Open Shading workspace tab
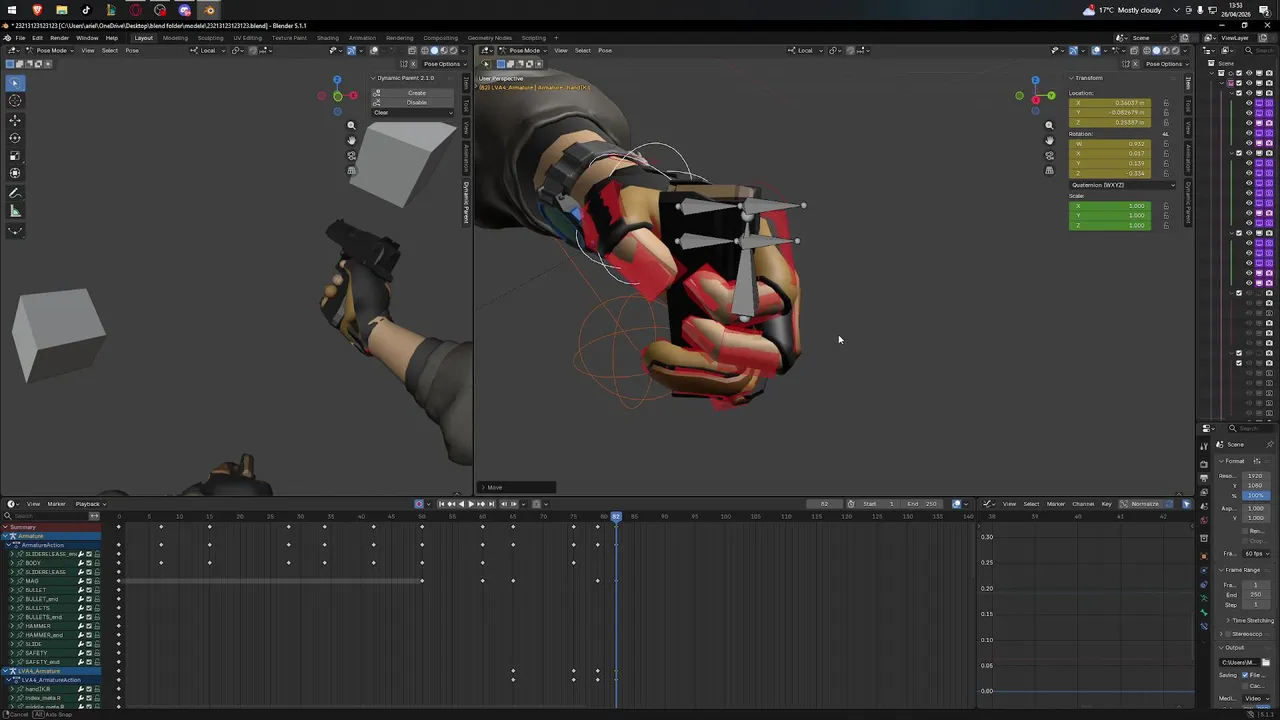This screenshot has height=720, width=1280. (328, 38)
